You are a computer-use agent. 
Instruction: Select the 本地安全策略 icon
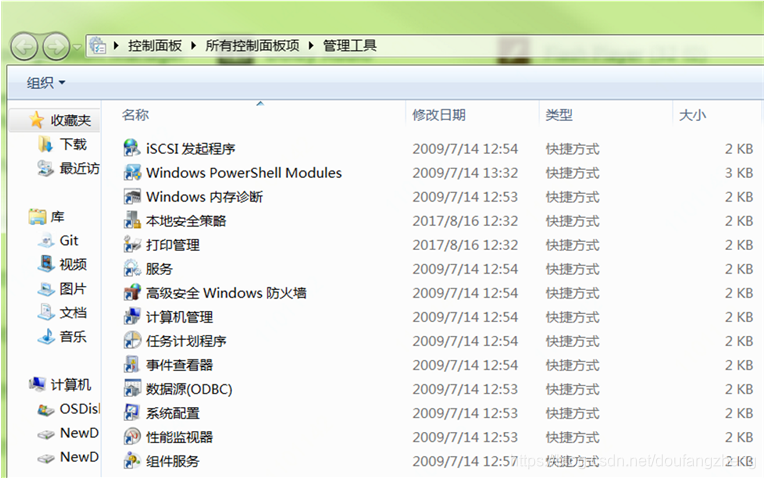pyautogui.click(x=132, y=220)
